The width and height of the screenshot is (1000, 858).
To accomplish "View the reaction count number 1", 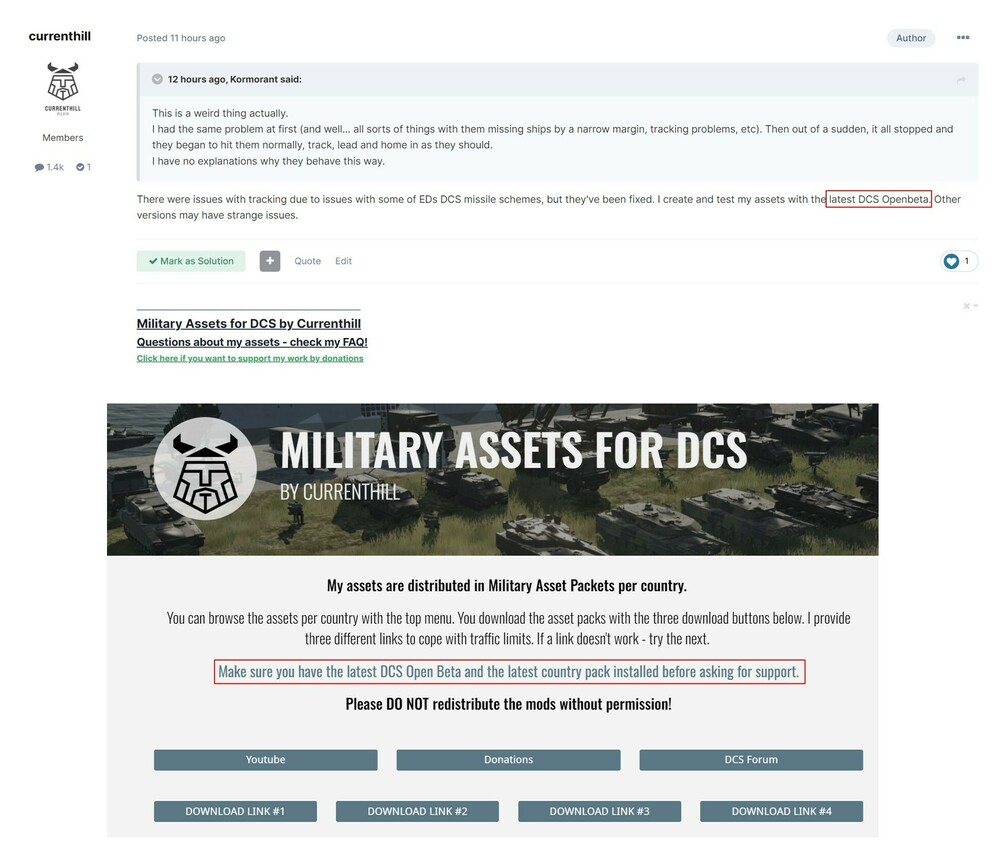I will 966,260.
